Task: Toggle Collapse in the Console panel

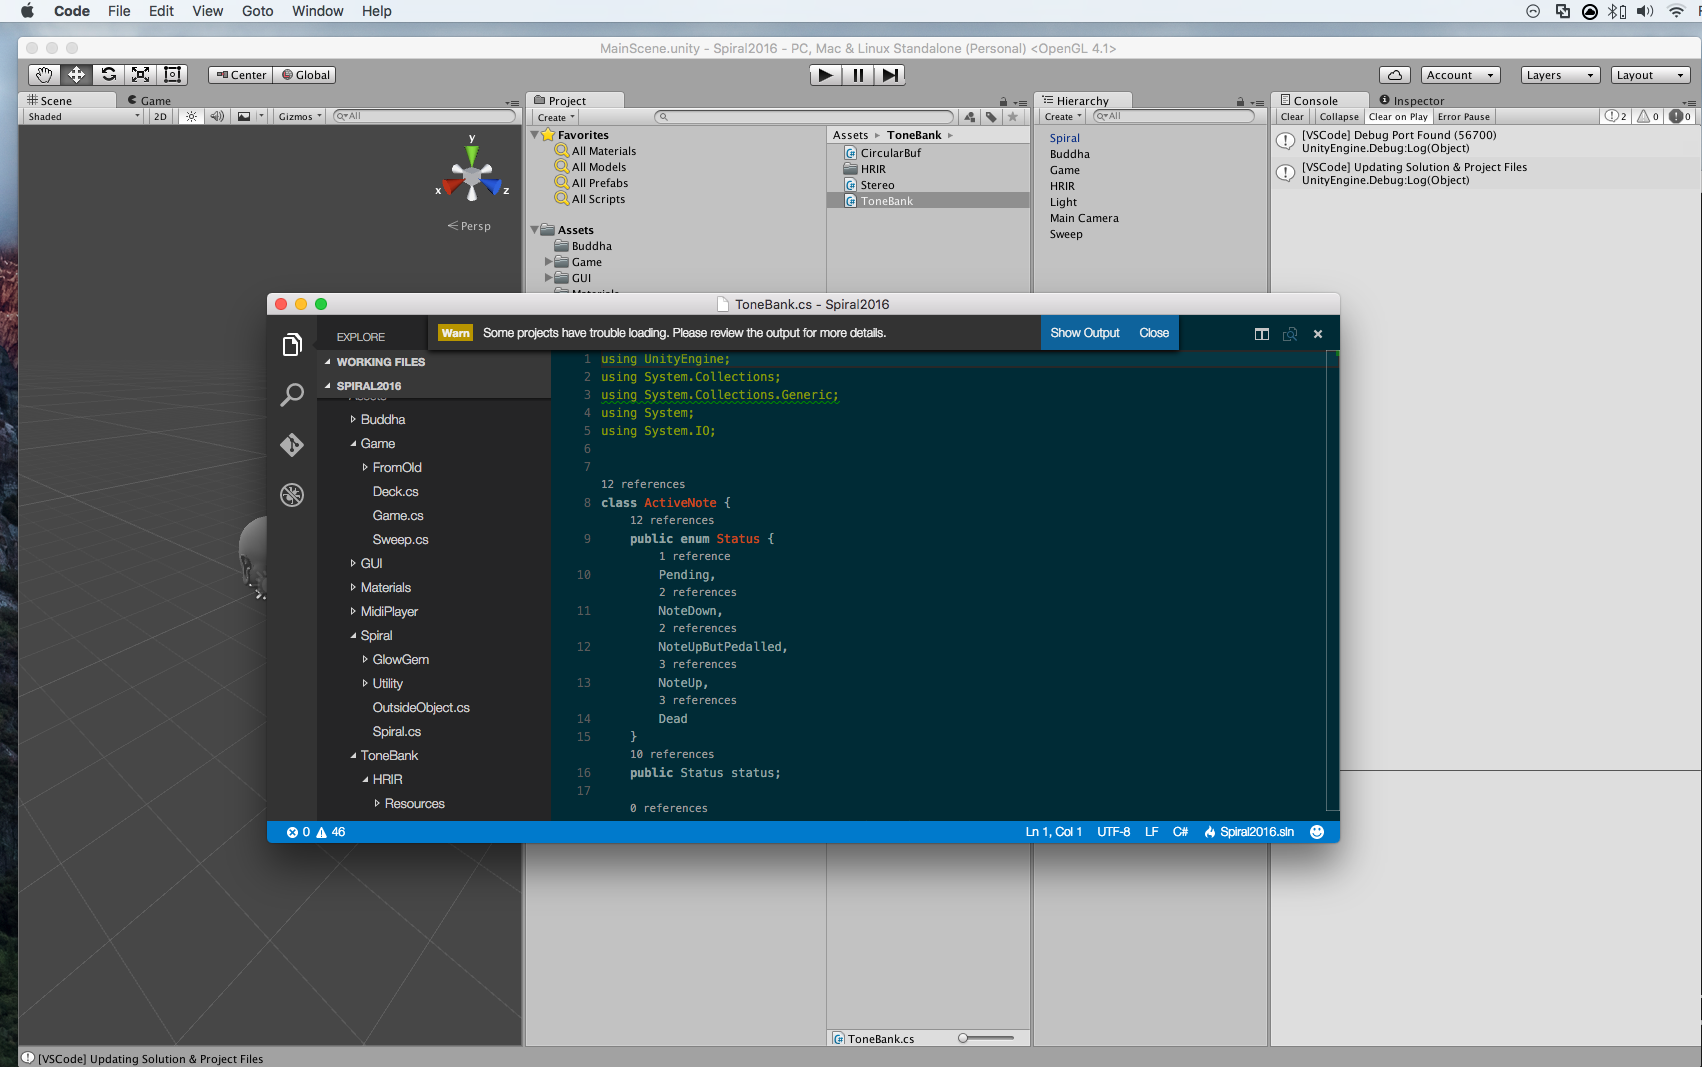Action: pyautogui.click(x=1339, y=117)
